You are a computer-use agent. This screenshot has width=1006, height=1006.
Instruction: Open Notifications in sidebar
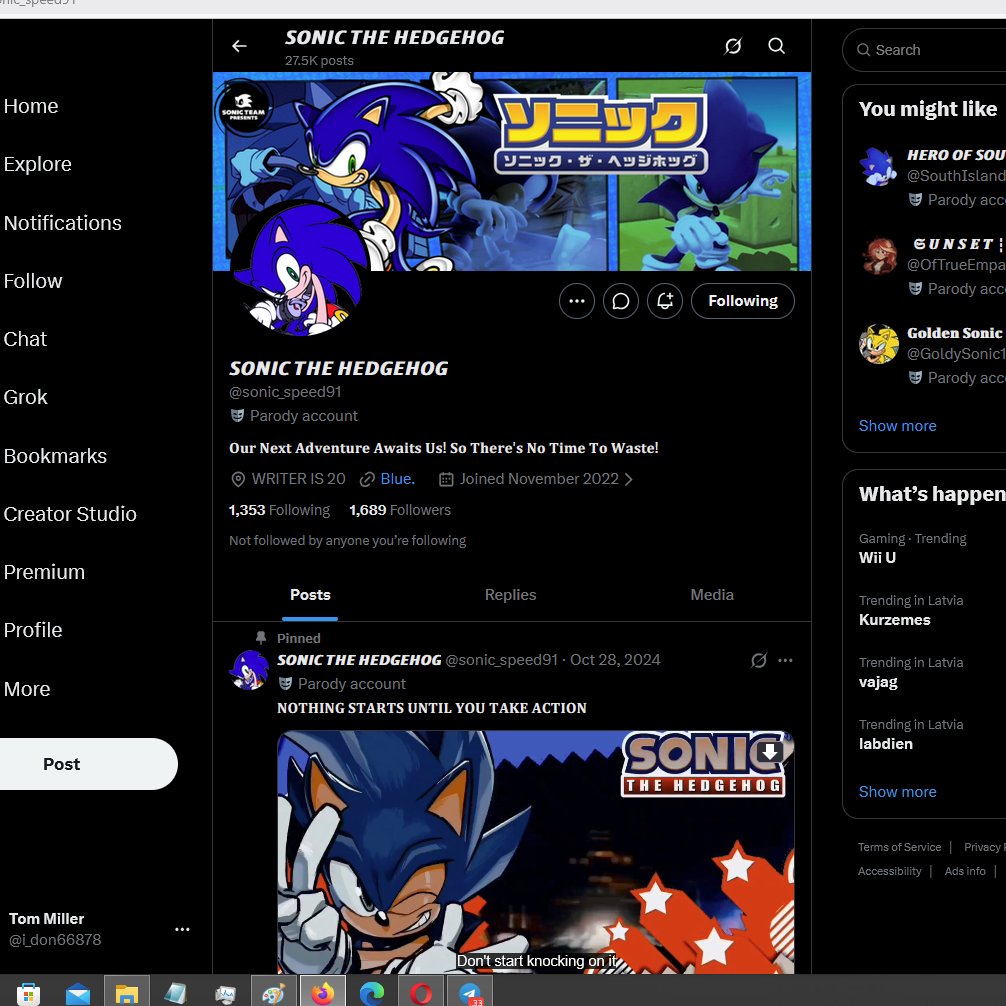(62, 223)
